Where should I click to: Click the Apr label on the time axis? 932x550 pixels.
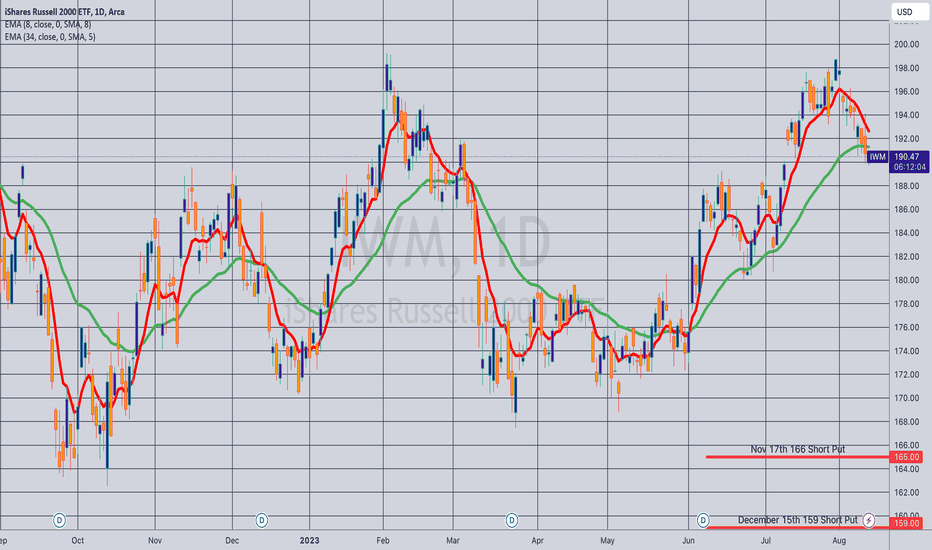coord(537,540)
